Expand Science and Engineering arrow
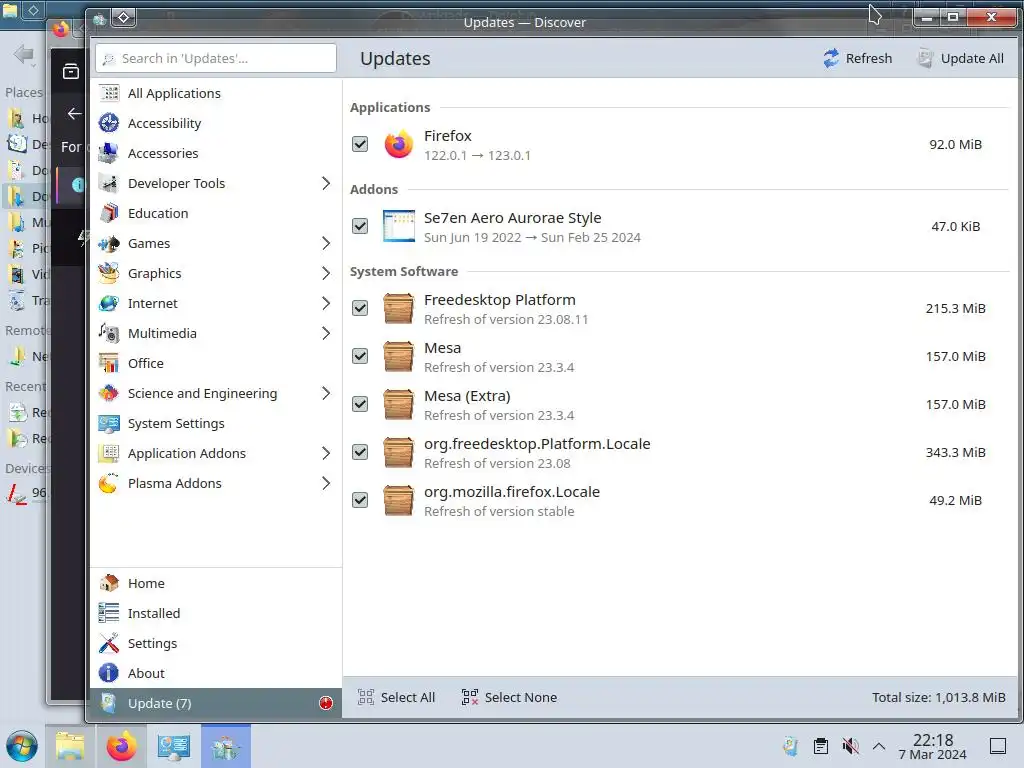The image size is (1024, 768). click(326, 393)
